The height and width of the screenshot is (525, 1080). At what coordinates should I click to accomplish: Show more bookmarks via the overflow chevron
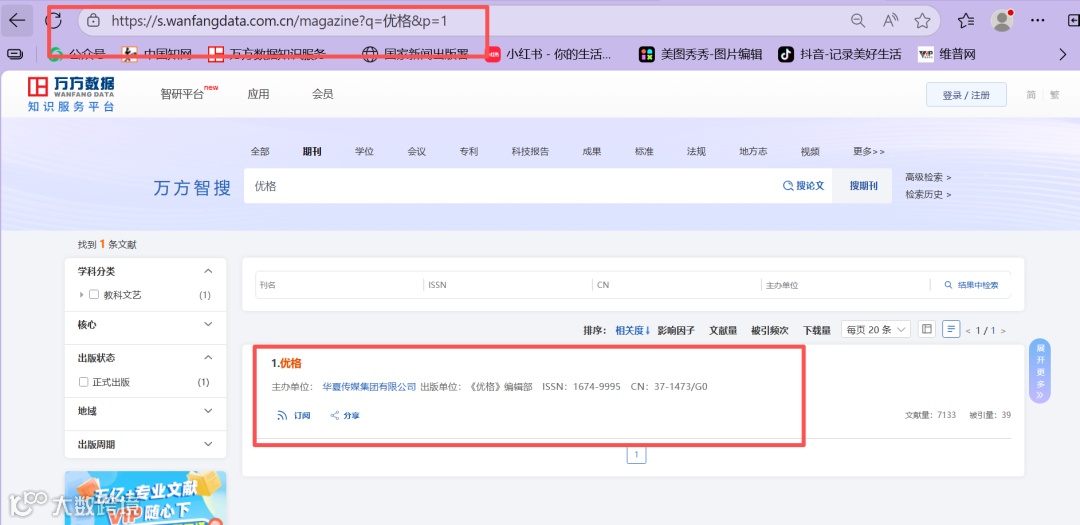coord(1063,54)
